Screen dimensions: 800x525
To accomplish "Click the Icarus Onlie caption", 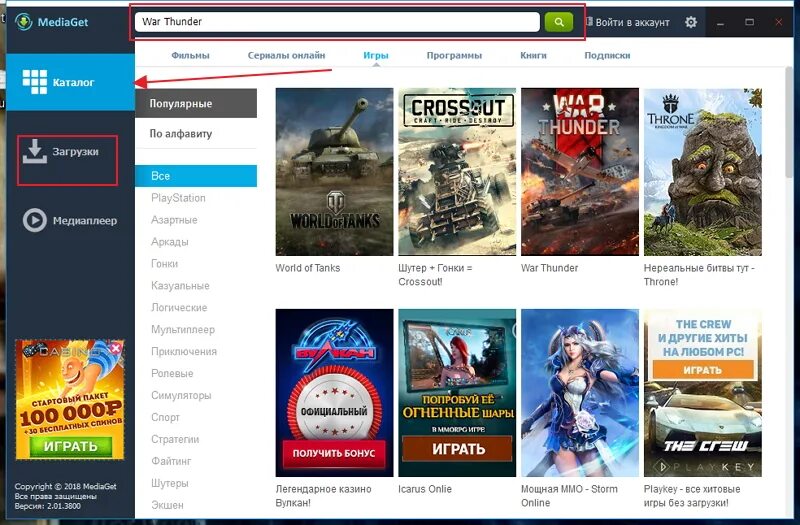I will coord(425,489).
